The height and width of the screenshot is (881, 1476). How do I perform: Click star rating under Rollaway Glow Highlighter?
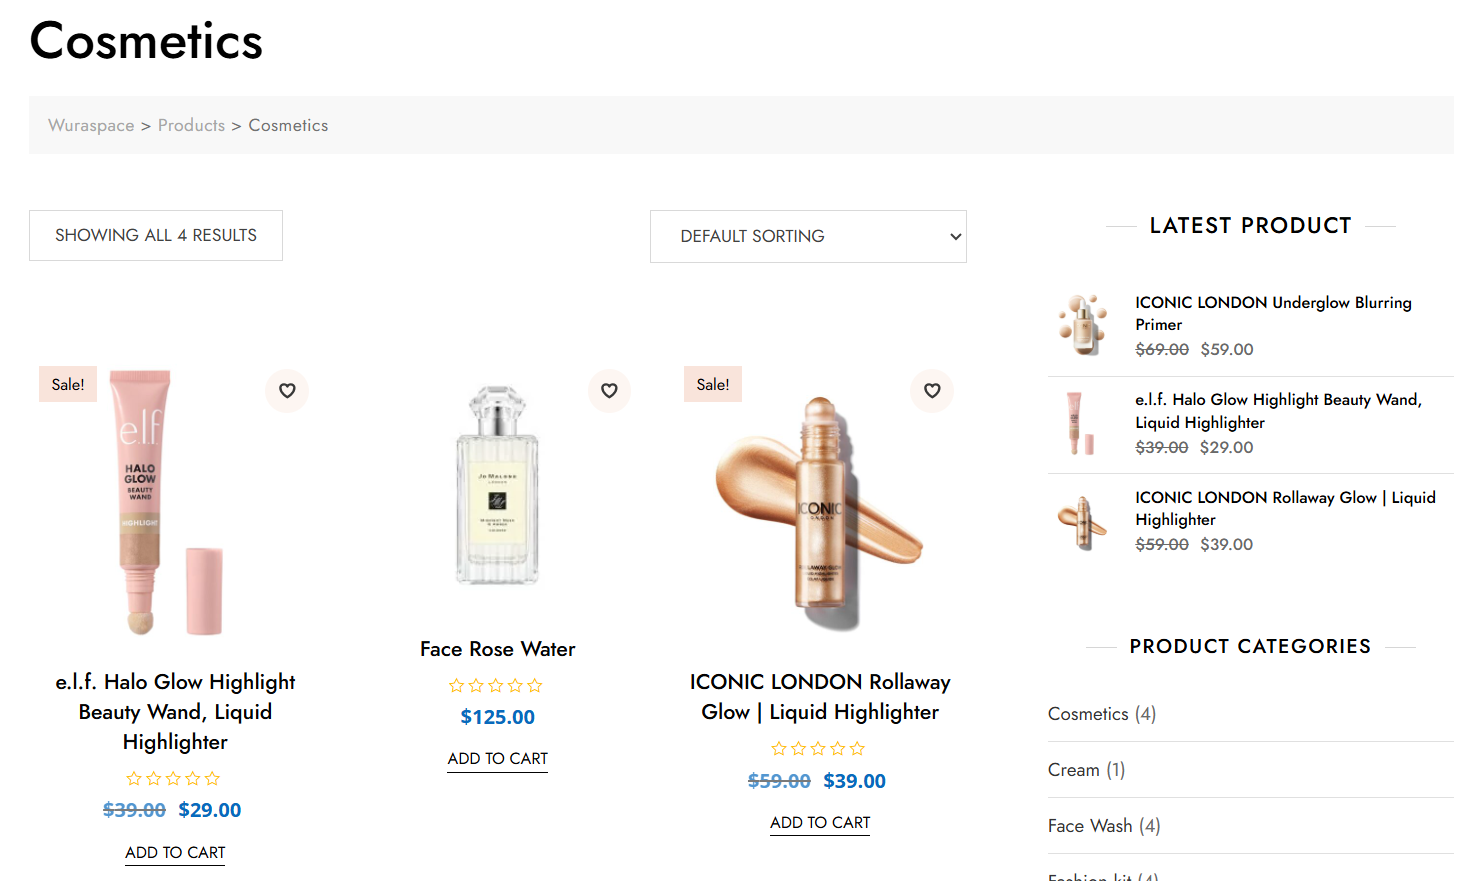tap(818, 749)
